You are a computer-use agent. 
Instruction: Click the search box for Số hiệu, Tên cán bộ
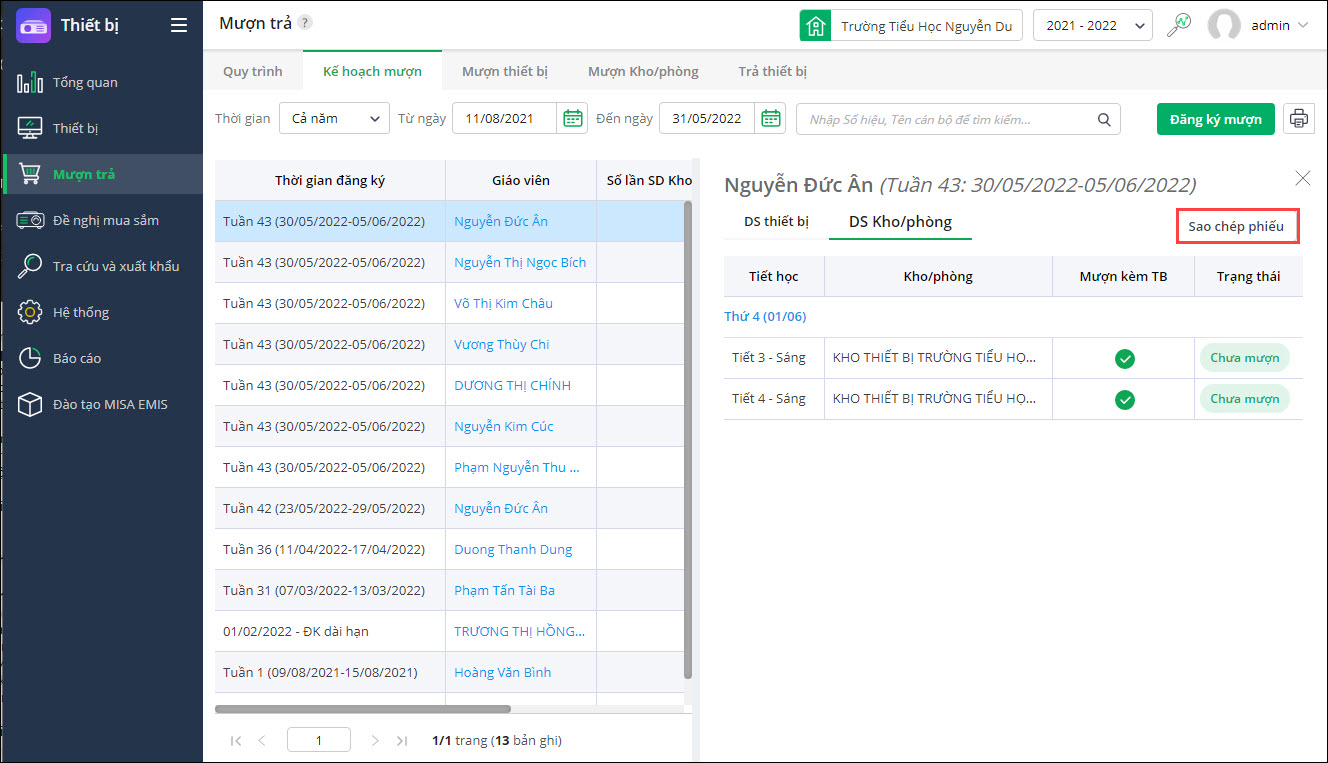pyautogui.click(x=958, y=119)
